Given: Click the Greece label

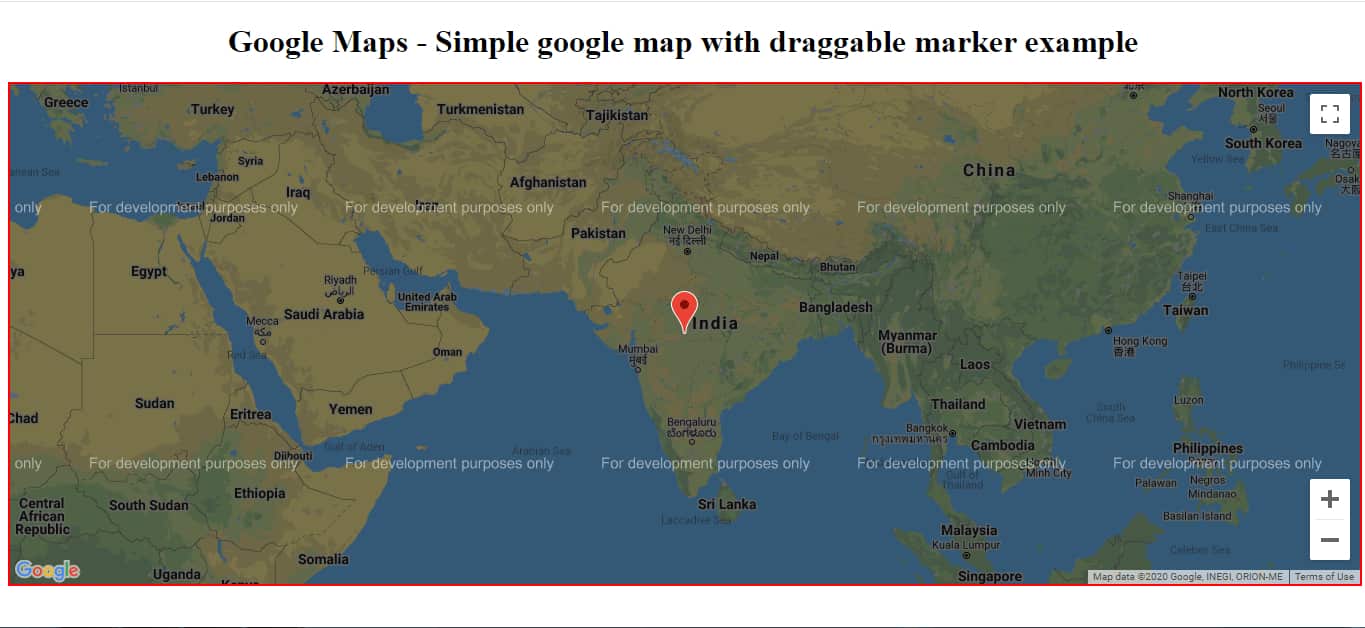Looking at the screenshot, I should click(x=66, y=102).
